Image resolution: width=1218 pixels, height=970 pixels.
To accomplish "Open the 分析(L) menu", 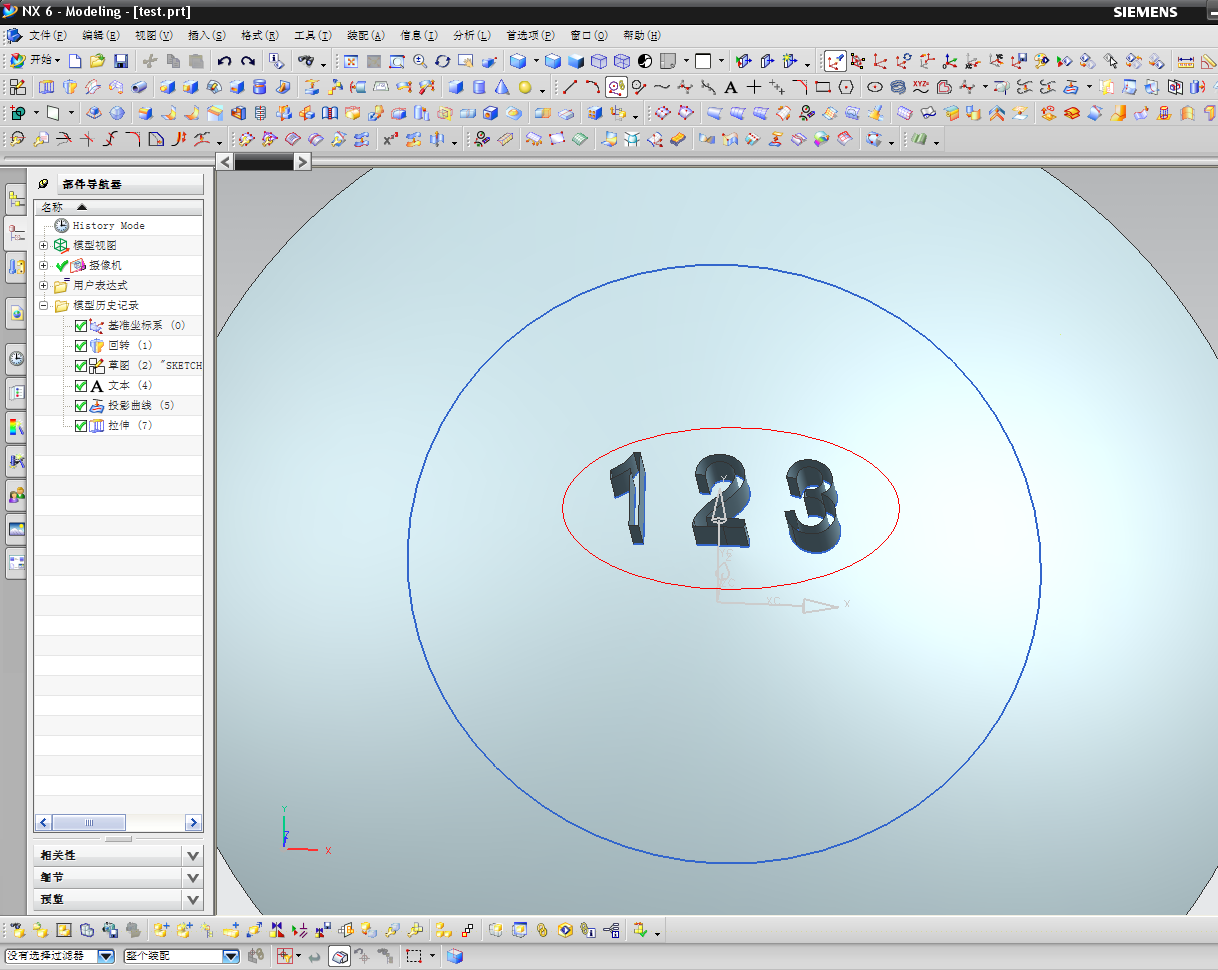I will [x=472, y=36].
